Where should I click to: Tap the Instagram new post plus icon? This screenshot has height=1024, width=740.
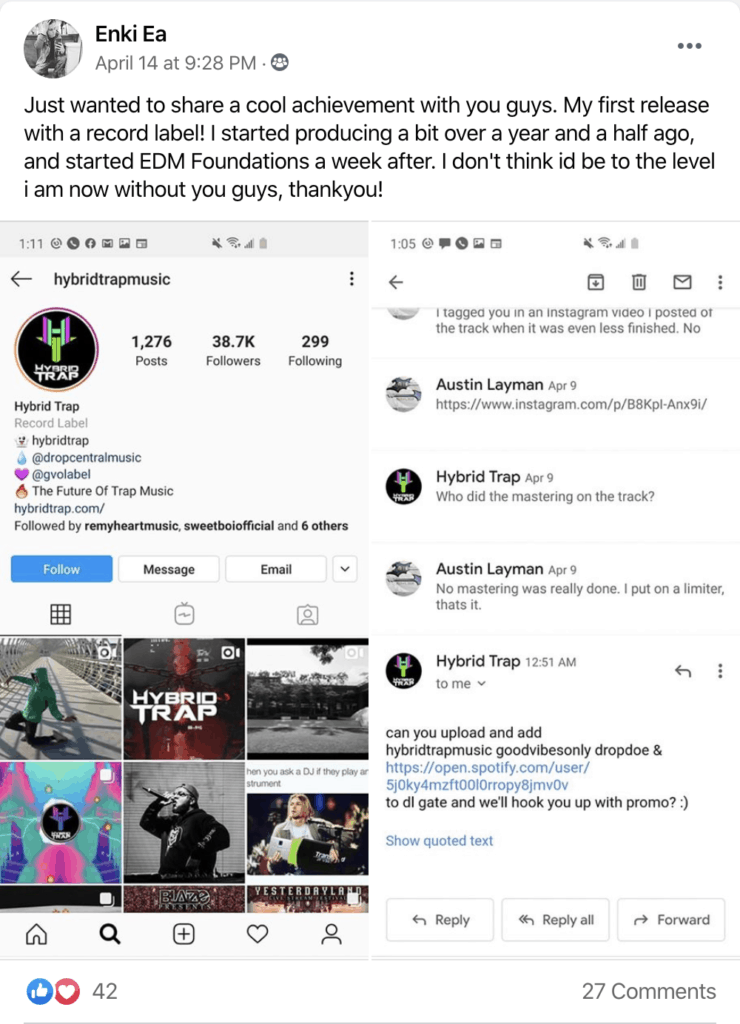pyautogui.click(x=184, y=934)
